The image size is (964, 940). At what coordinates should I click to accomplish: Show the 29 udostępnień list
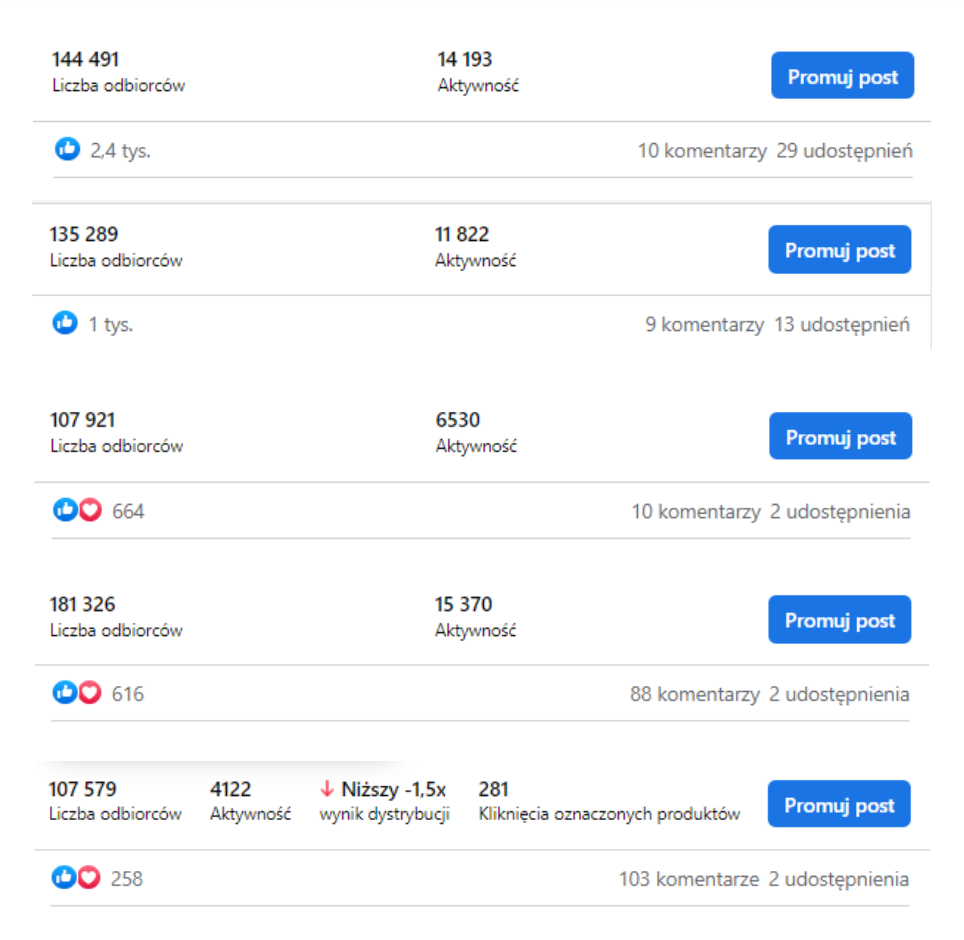pos(844,151)
